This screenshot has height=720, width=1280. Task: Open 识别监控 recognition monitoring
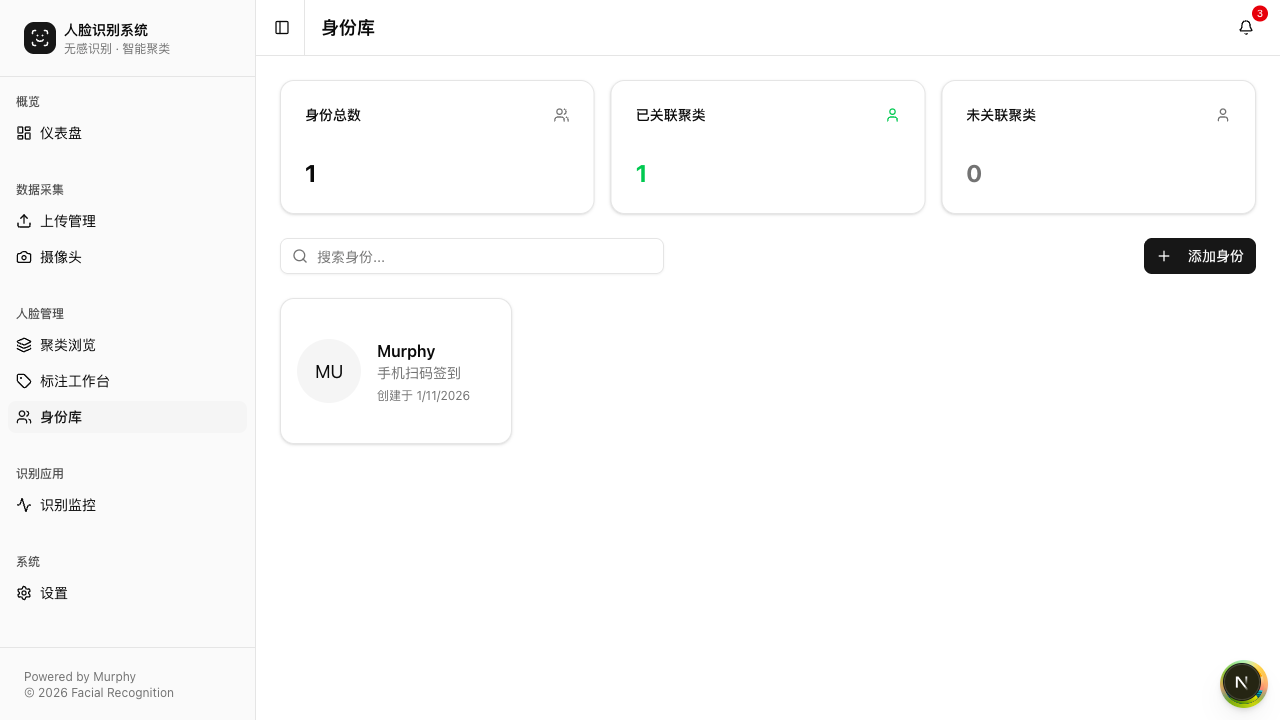click(68, 505)
